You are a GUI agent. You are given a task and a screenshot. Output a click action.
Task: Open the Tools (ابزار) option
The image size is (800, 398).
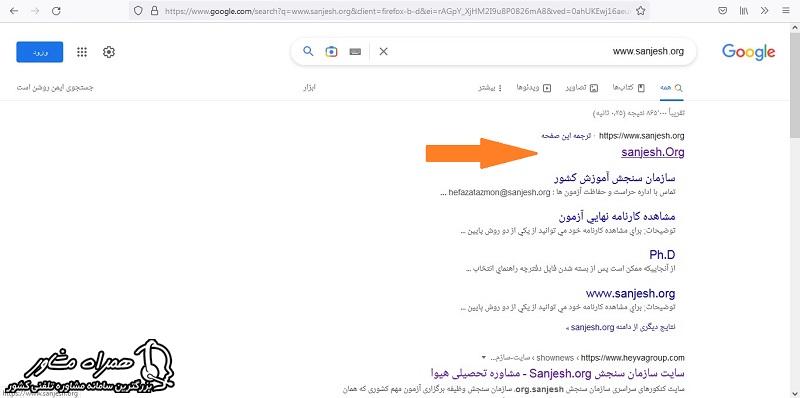coord(310,88)
